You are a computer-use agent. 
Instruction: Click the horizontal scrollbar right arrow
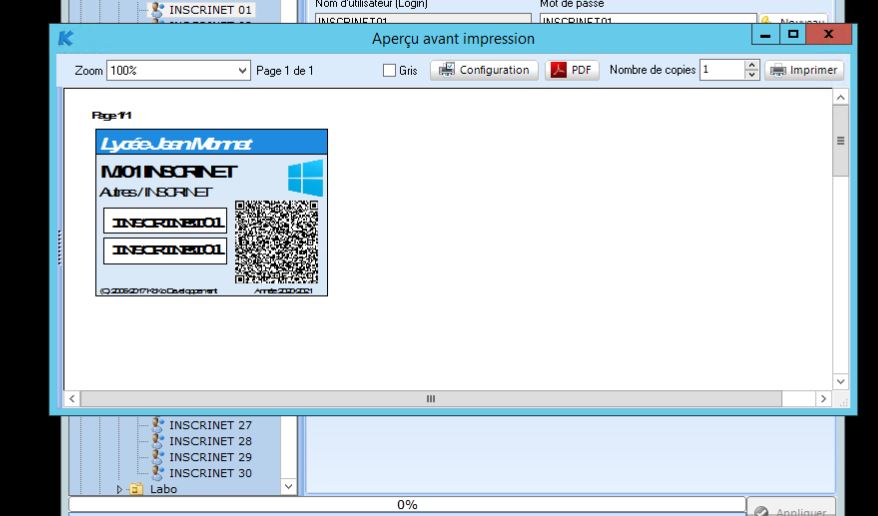(x=823, y=398)
